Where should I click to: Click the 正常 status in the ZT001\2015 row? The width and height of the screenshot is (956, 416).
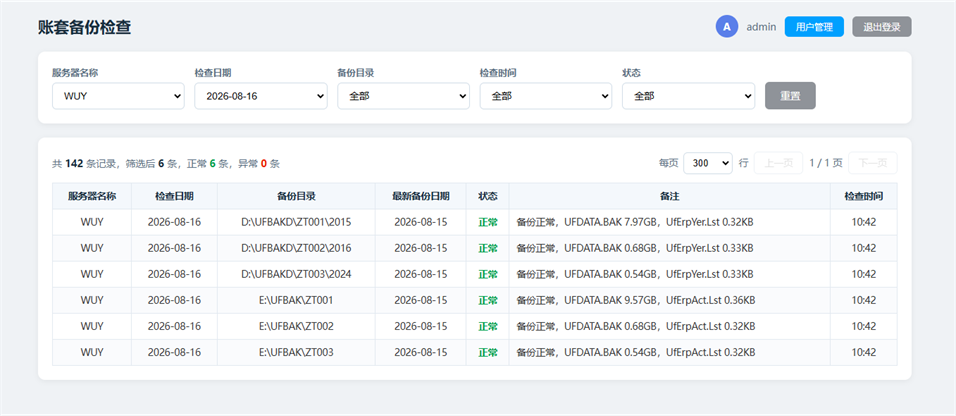coord(488,223)
